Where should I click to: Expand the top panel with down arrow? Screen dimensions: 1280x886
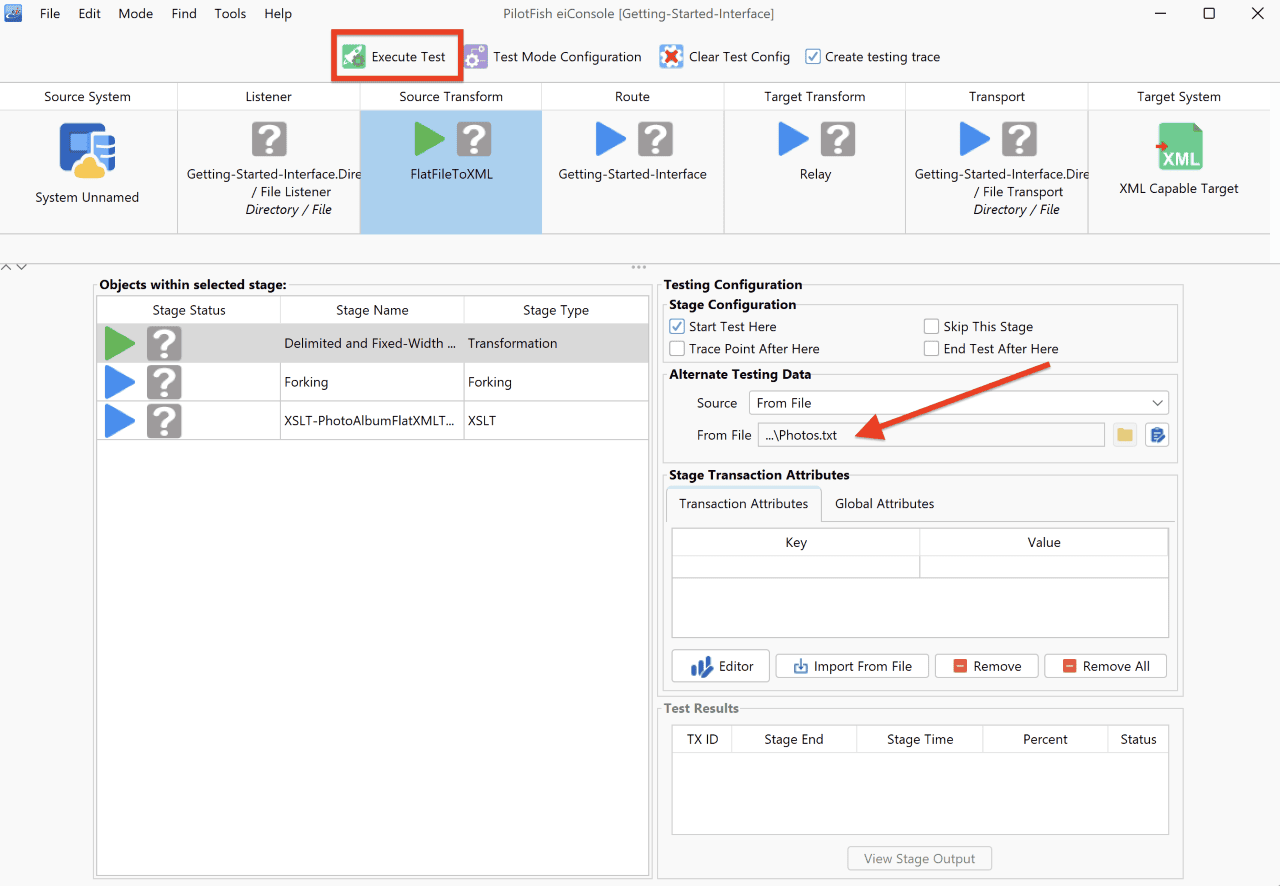[x=21, y=267]
